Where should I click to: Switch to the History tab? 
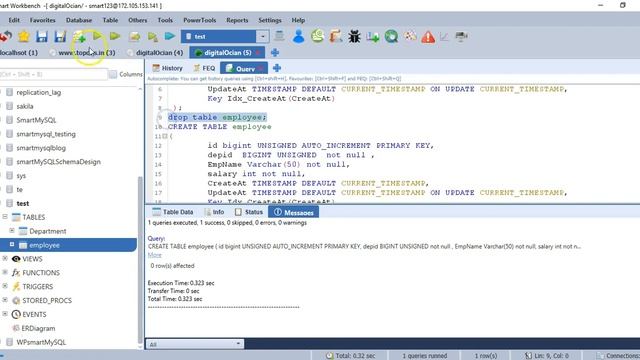[x=167, y=68]
